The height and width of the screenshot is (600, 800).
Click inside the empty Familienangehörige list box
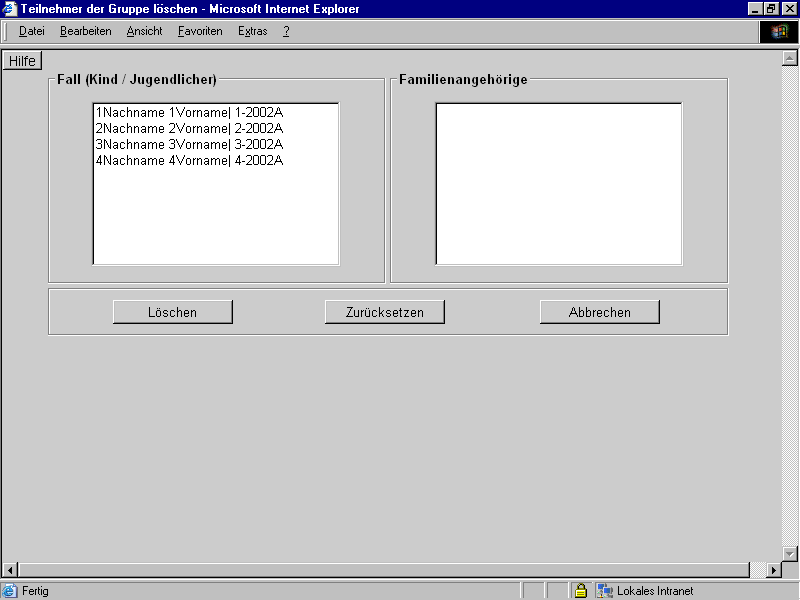pos(558,184)
